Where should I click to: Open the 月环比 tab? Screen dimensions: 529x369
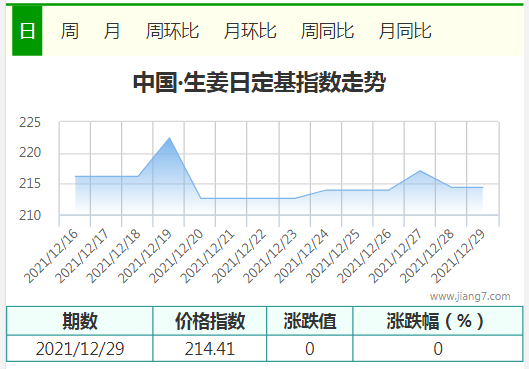tap(250, 31)
